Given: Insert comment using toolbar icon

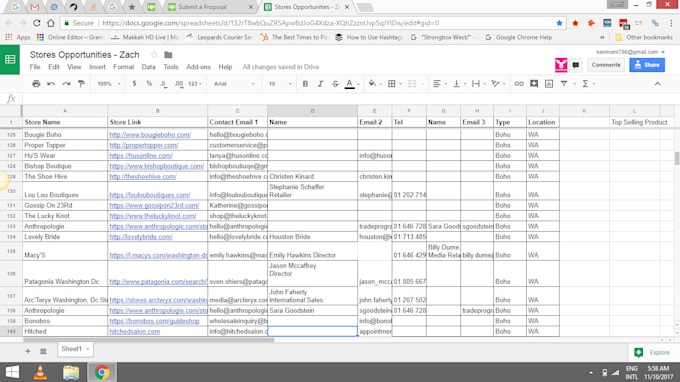Looking at the screenshot, I should 534,84.
